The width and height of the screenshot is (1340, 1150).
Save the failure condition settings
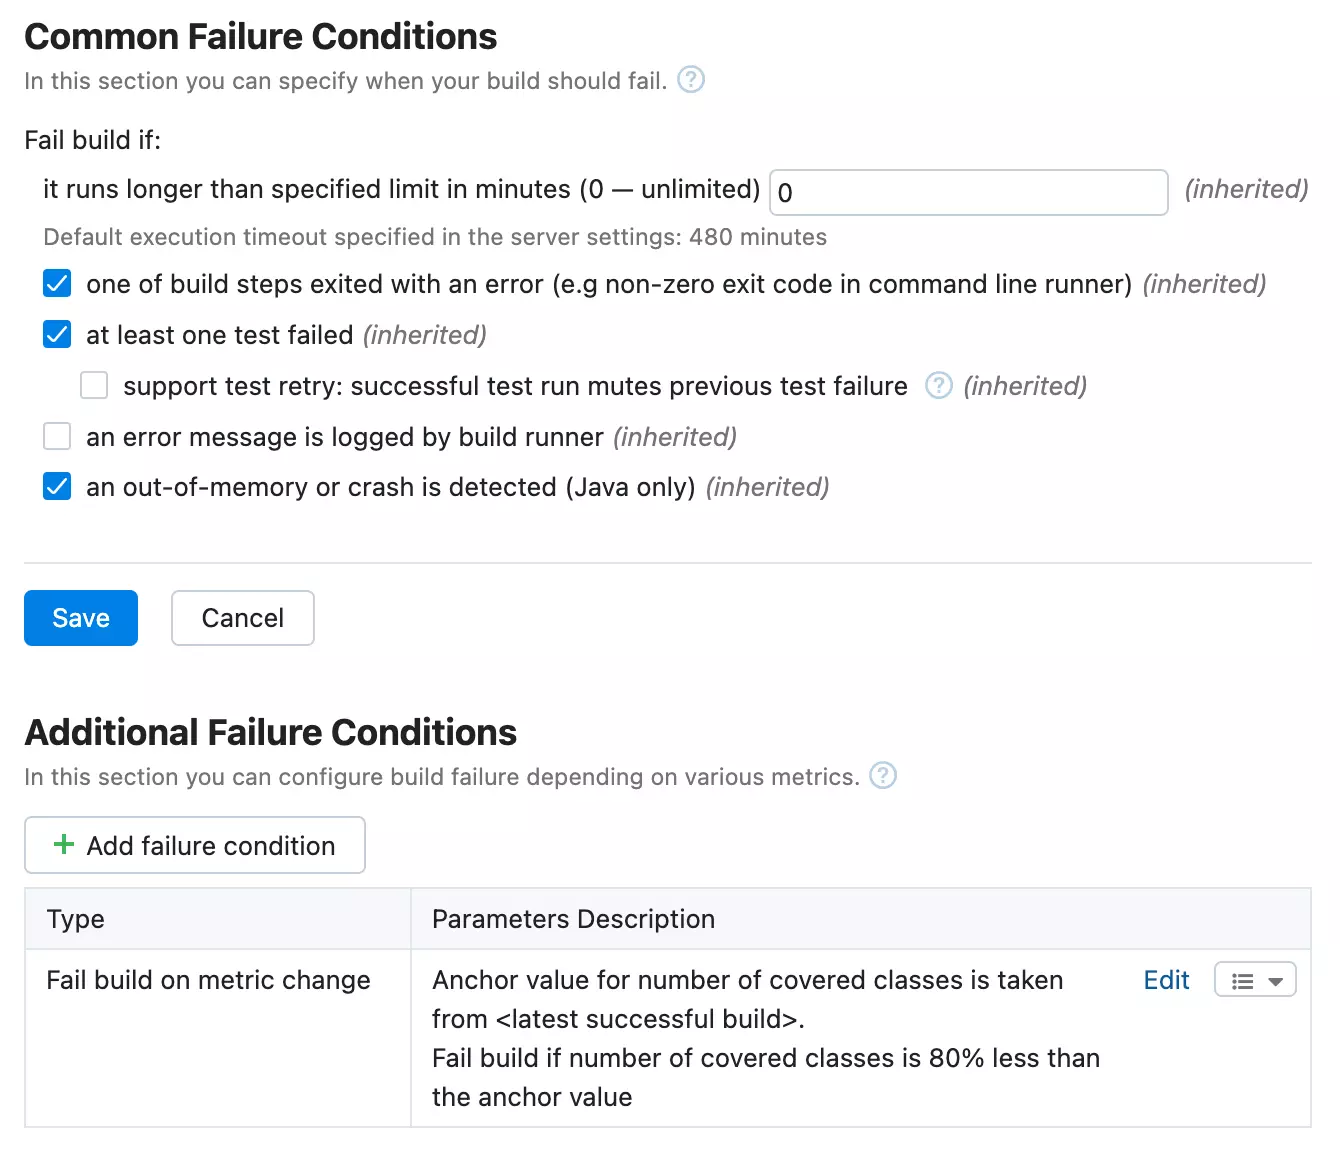coord(80,618)
